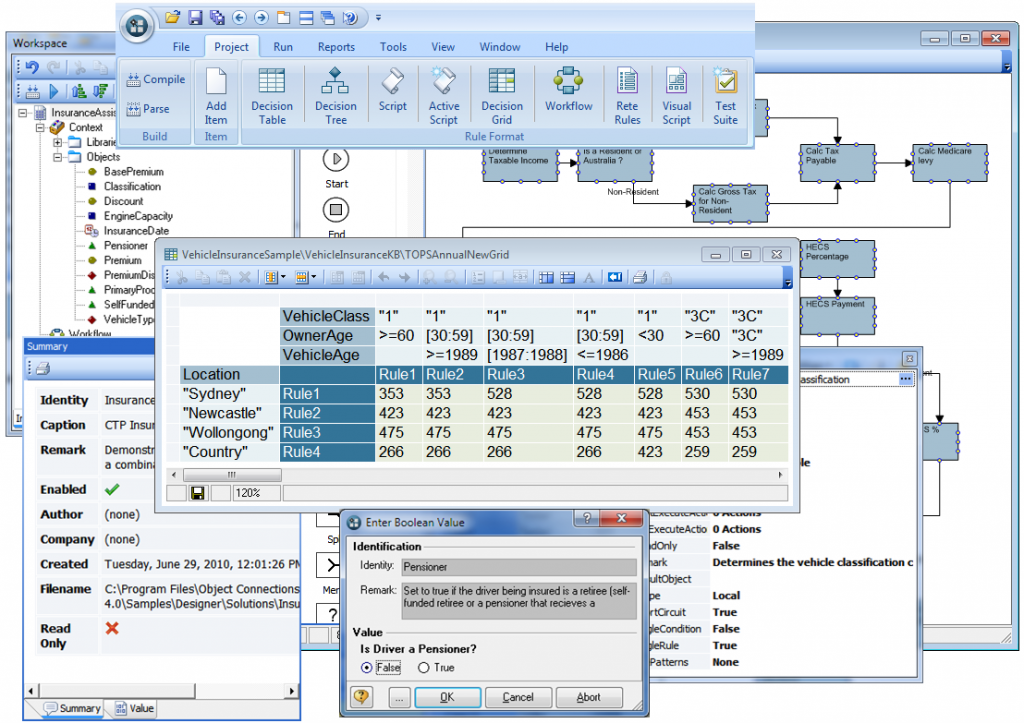Select the False radio button
The image size is (1024, 723).
366,667
